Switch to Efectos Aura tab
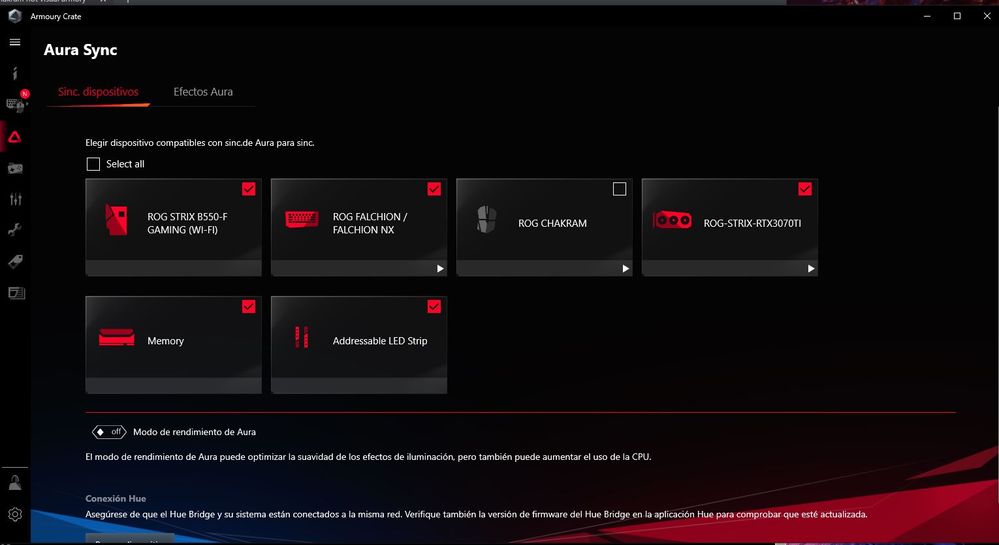Image resolution: width=999 pixels, height=545 pixels. pyautogui.click(x=203, y=92)
